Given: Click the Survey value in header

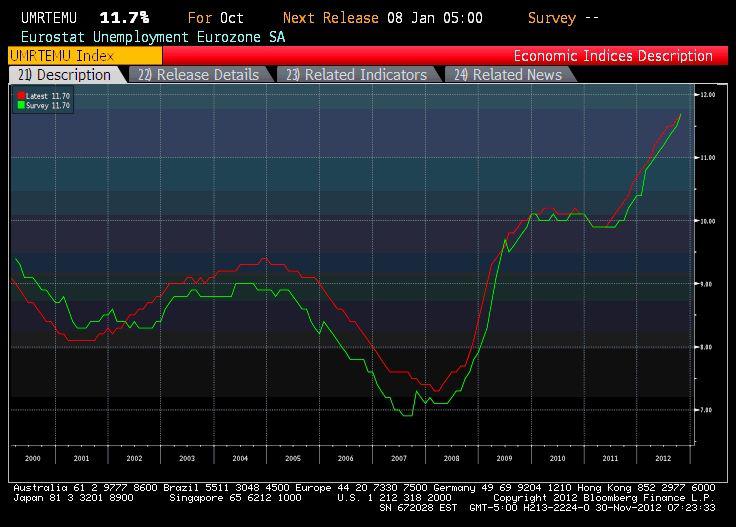Looking at the screenshot, I should 564,18.
